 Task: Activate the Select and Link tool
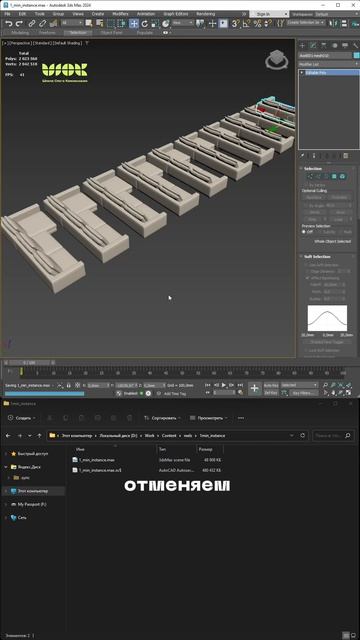click(x=32, y=24)
